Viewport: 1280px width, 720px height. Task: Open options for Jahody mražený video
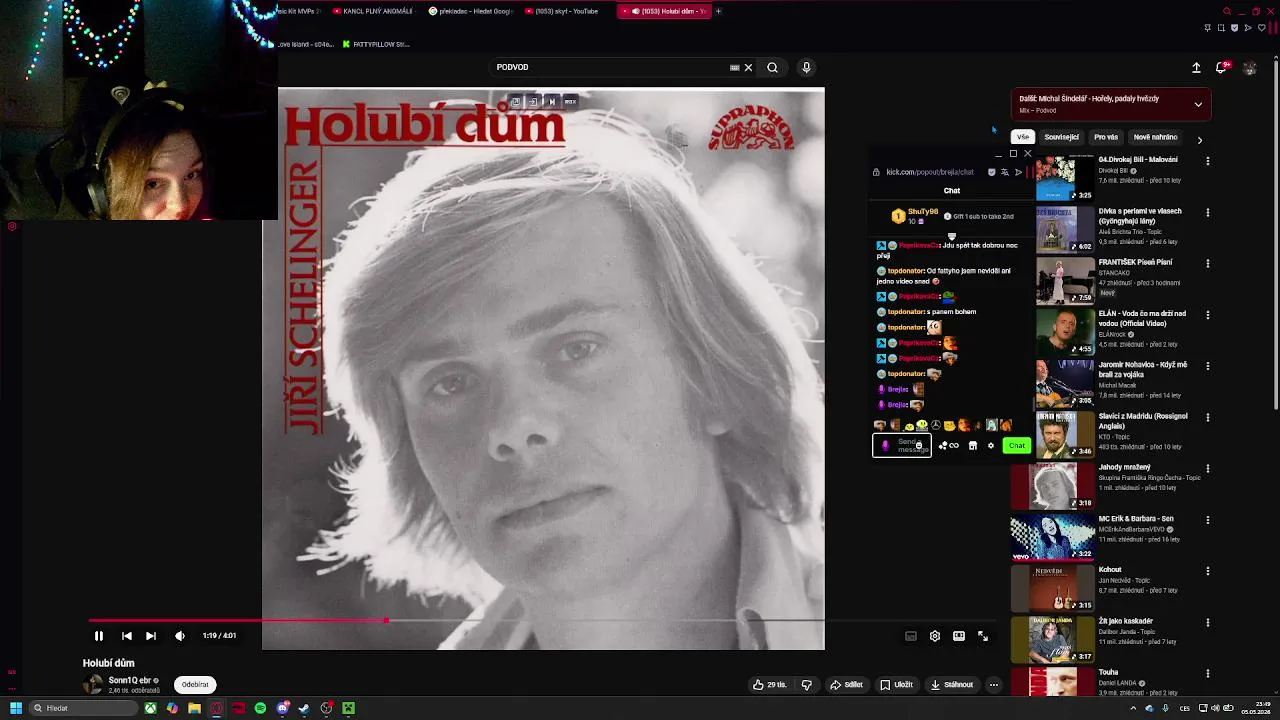[1207, 469]
